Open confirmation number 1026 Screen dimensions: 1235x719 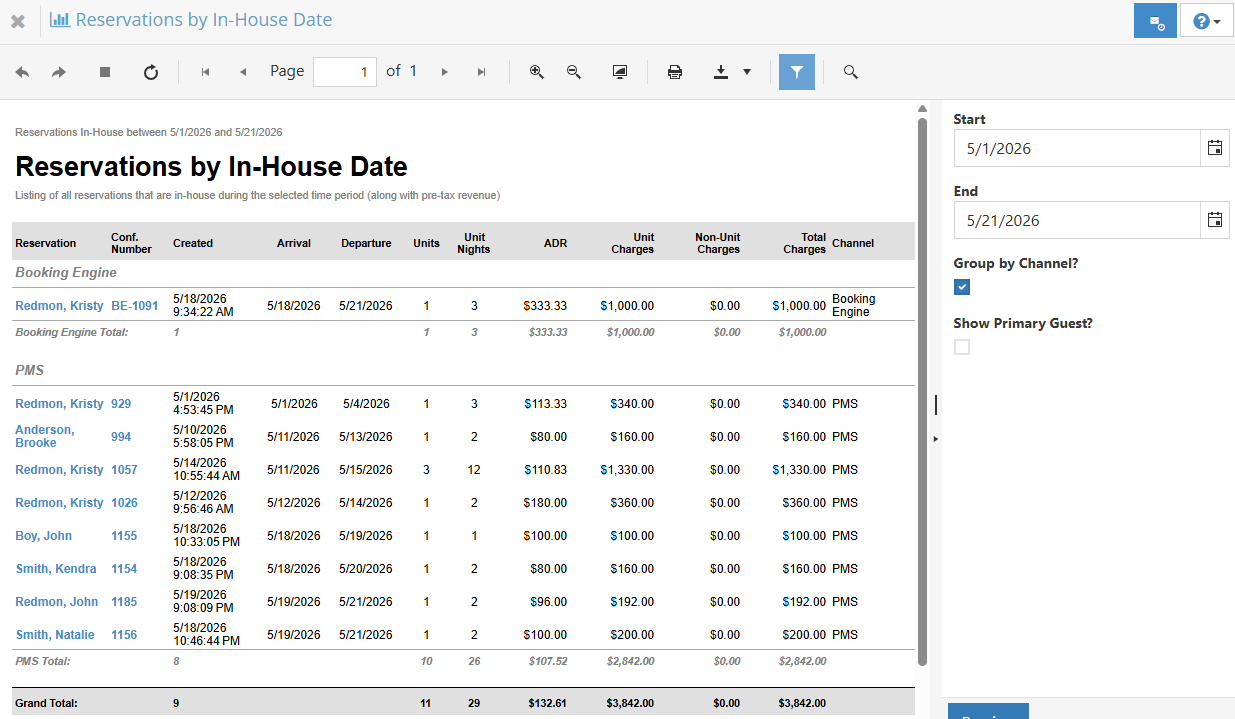click(124, 503)
